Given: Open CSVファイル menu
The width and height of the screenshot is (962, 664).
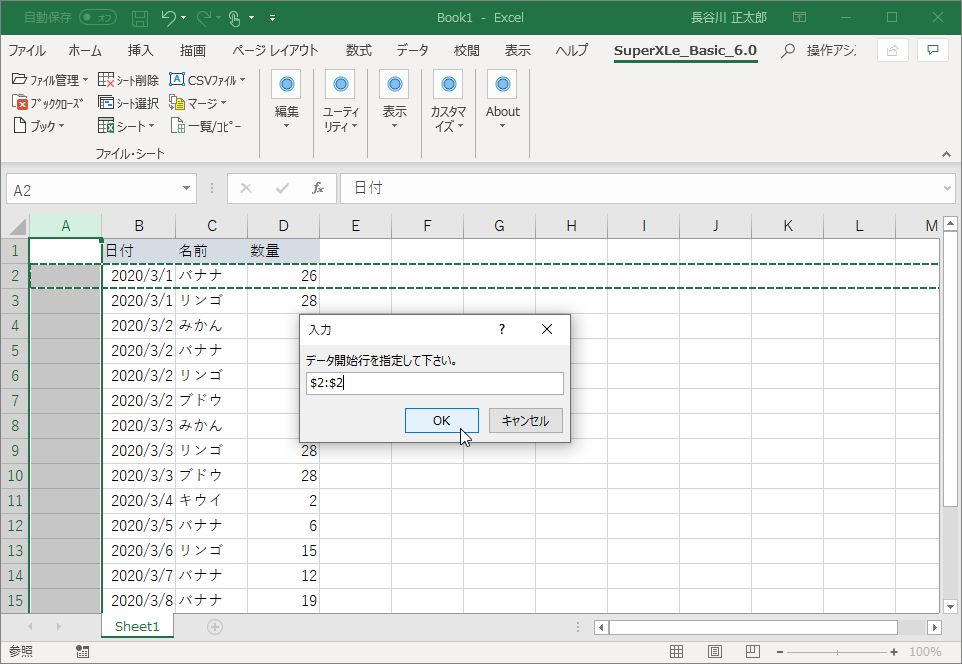Looking at the screenshot, I should pos(207,80).
